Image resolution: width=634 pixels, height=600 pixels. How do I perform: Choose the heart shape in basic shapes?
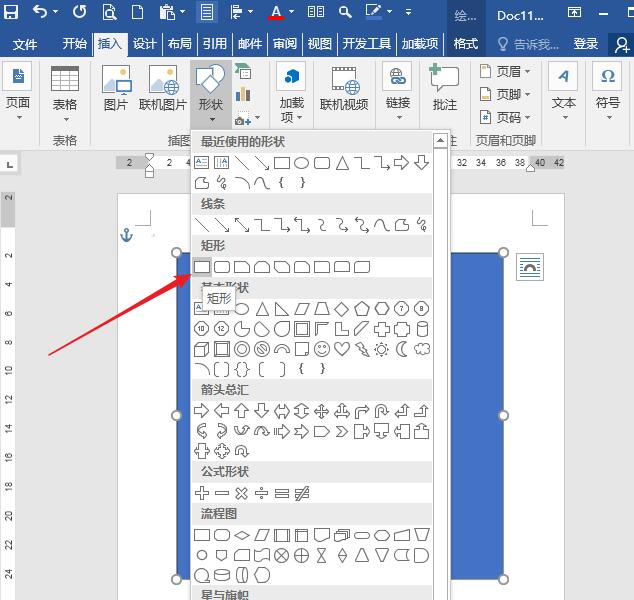342,349
